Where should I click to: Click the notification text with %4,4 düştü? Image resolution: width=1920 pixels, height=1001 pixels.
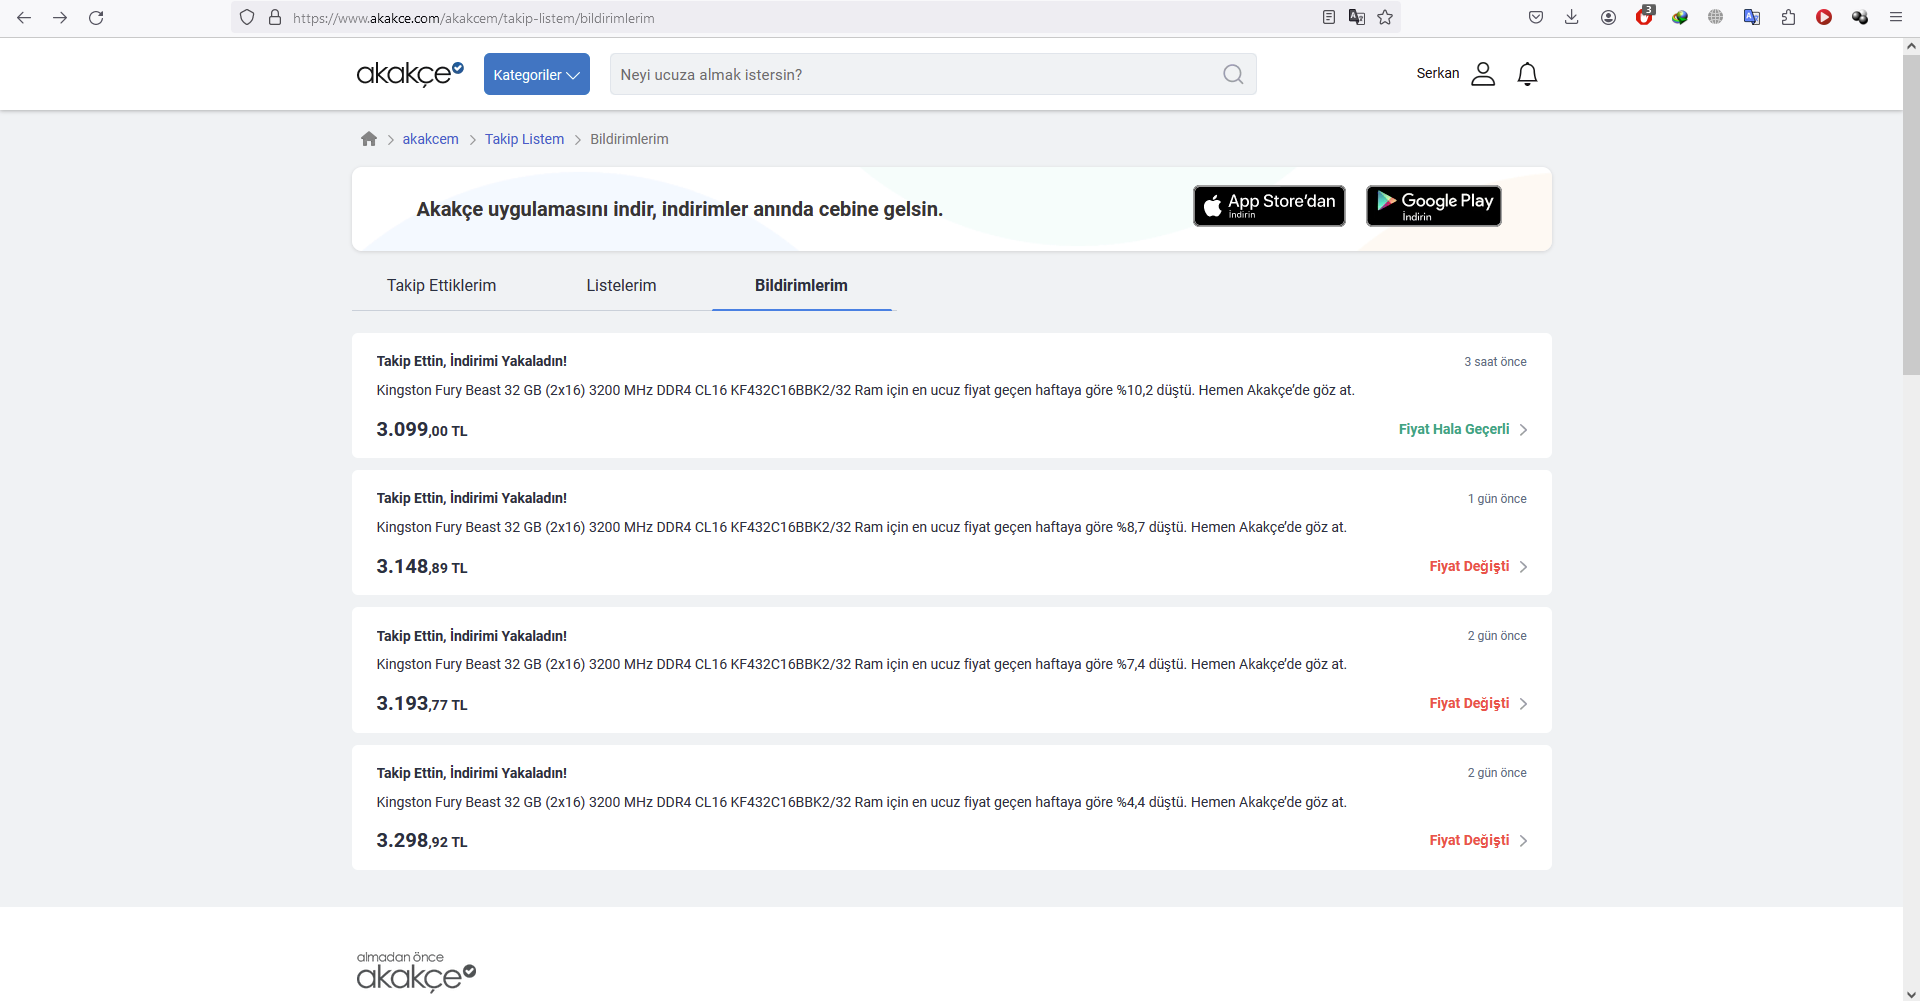861,802
